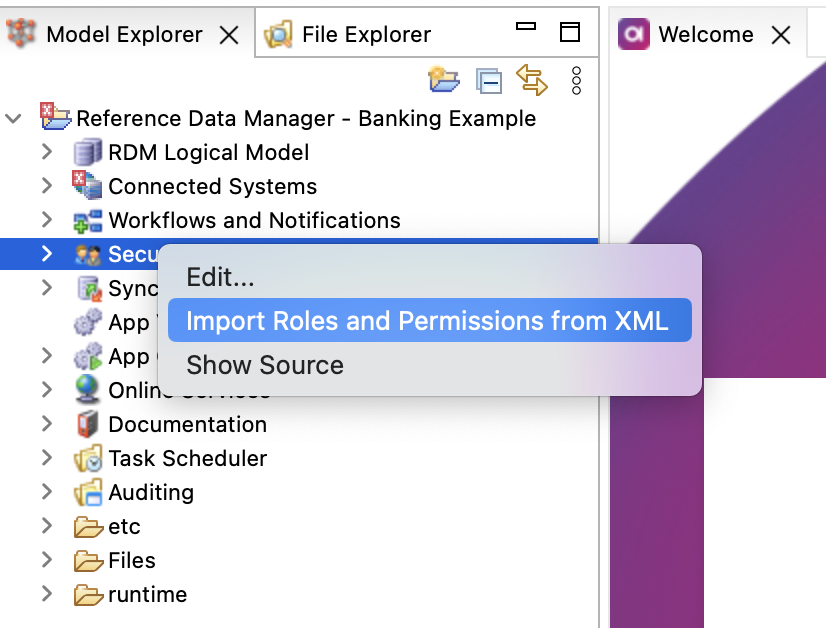
Task: Collapse all tree nodes using the toolbar icon
Action: (489, 81)
